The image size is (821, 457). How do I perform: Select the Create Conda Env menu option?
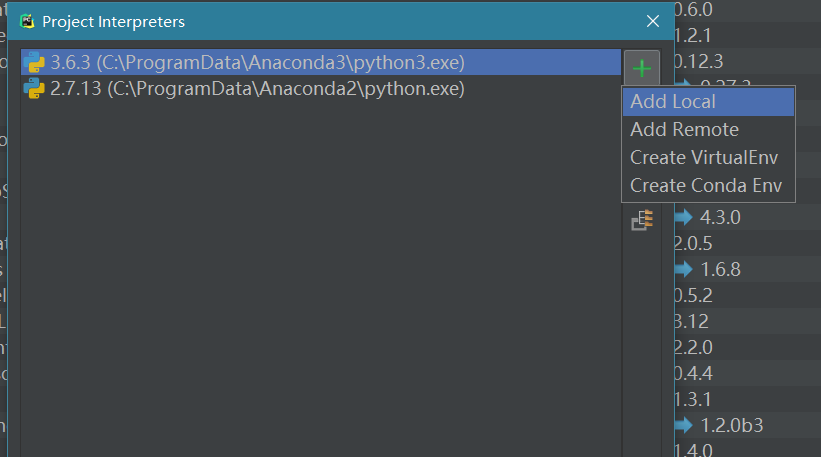pos(706,186)
